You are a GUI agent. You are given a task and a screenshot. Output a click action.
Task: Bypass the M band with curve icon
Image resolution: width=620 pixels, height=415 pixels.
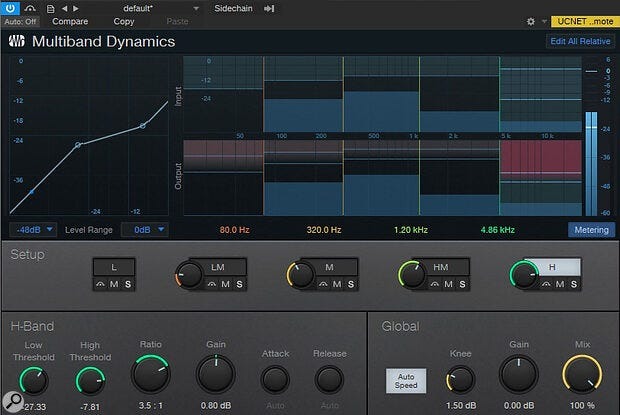pos(321,285)
